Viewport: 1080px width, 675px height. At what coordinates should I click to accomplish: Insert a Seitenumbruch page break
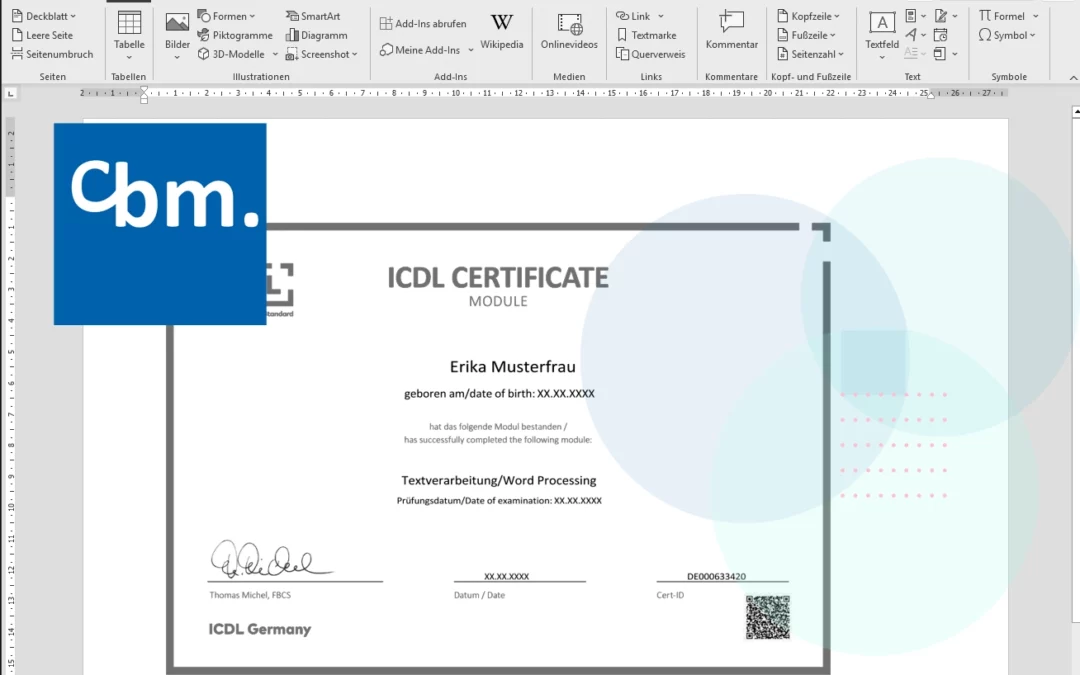pyautogui.click(x=52, y=54)
